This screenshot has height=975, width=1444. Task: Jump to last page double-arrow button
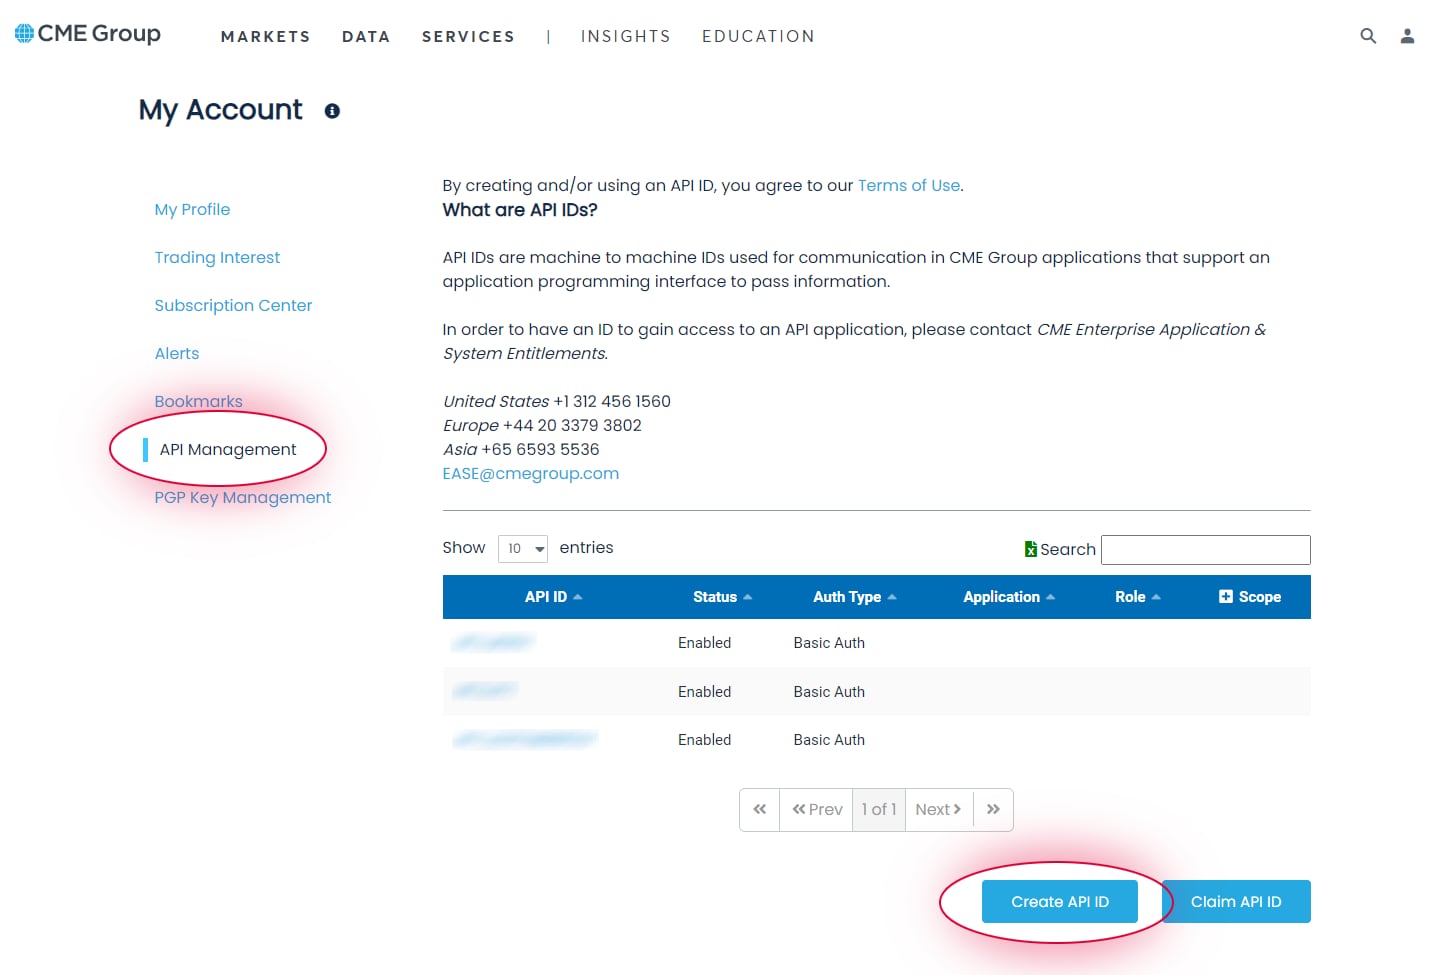coord(993,810)
